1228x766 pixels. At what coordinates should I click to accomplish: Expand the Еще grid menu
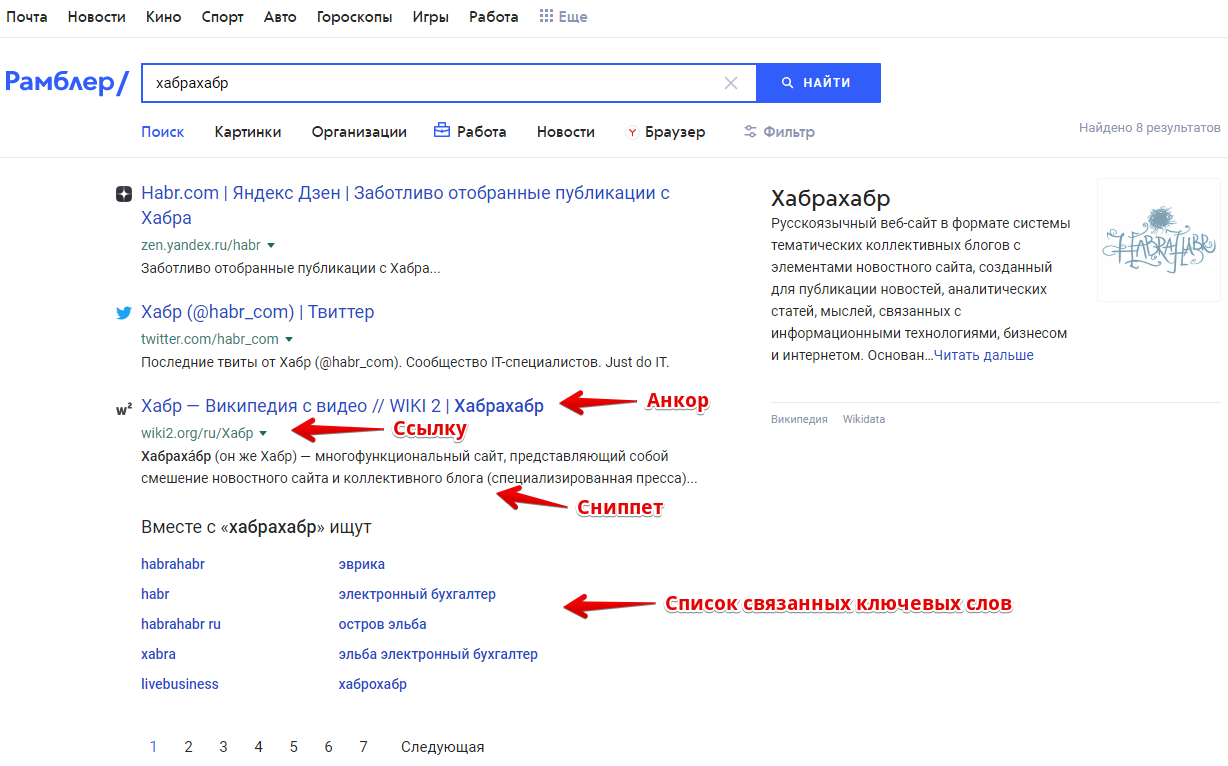click(563, 17)
